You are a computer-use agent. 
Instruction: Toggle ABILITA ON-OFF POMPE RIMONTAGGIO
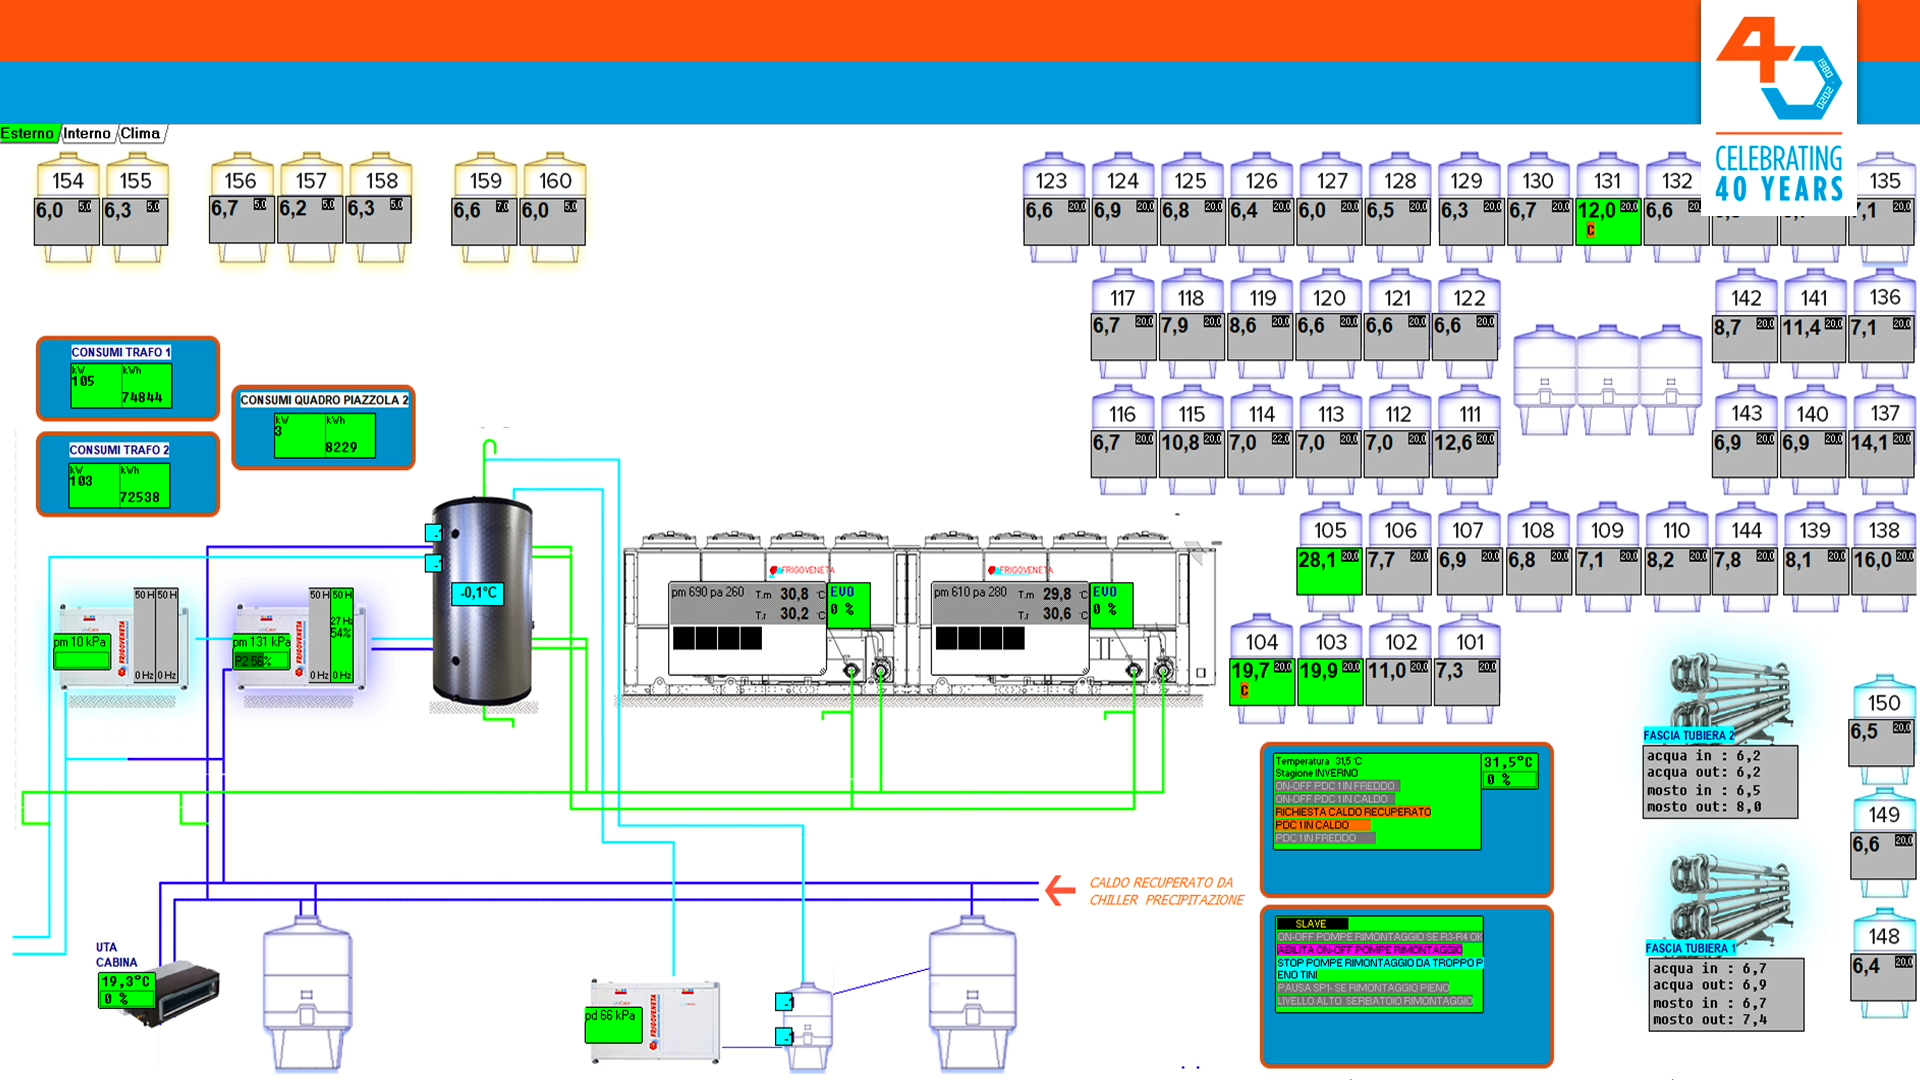[x=1368, y=950]
